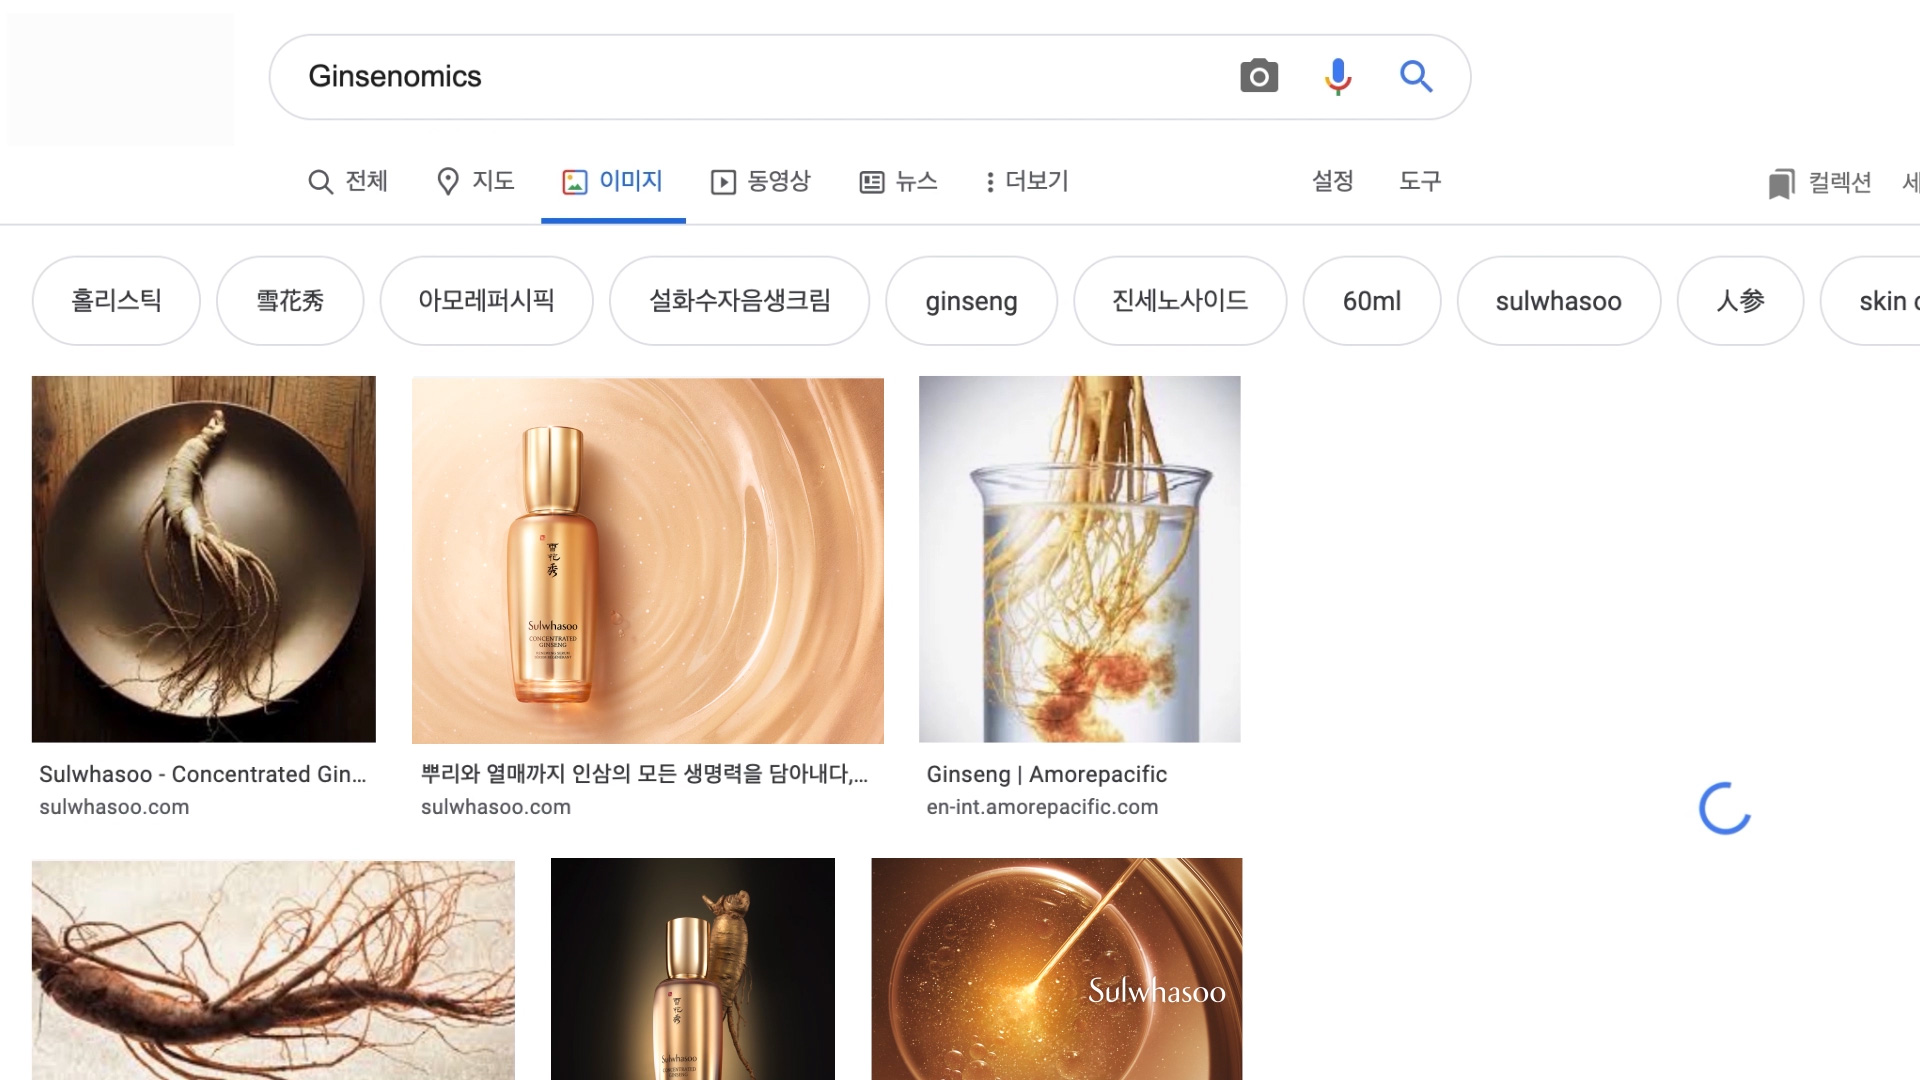
Task: Select the 홀리스틱 filter chip
Action: click(116, 301)
